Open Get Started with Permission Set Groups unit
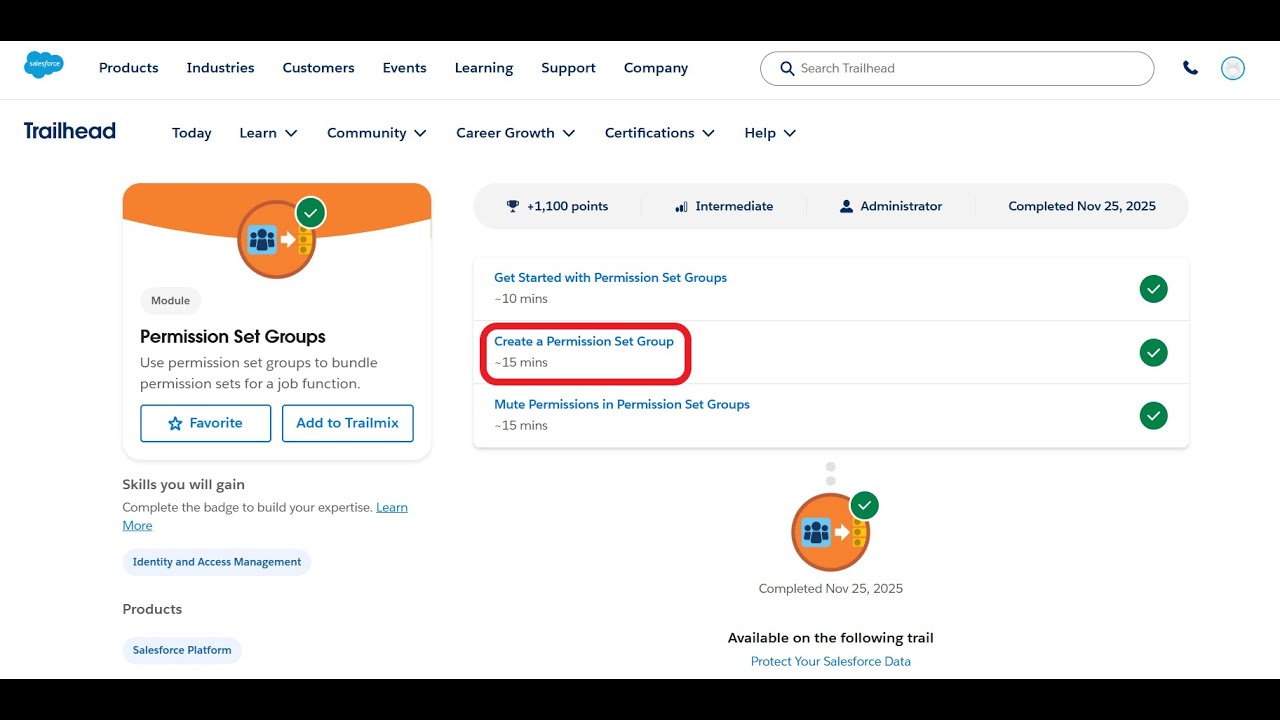The width and height of the screenshot is (1280, 720). 610,278
